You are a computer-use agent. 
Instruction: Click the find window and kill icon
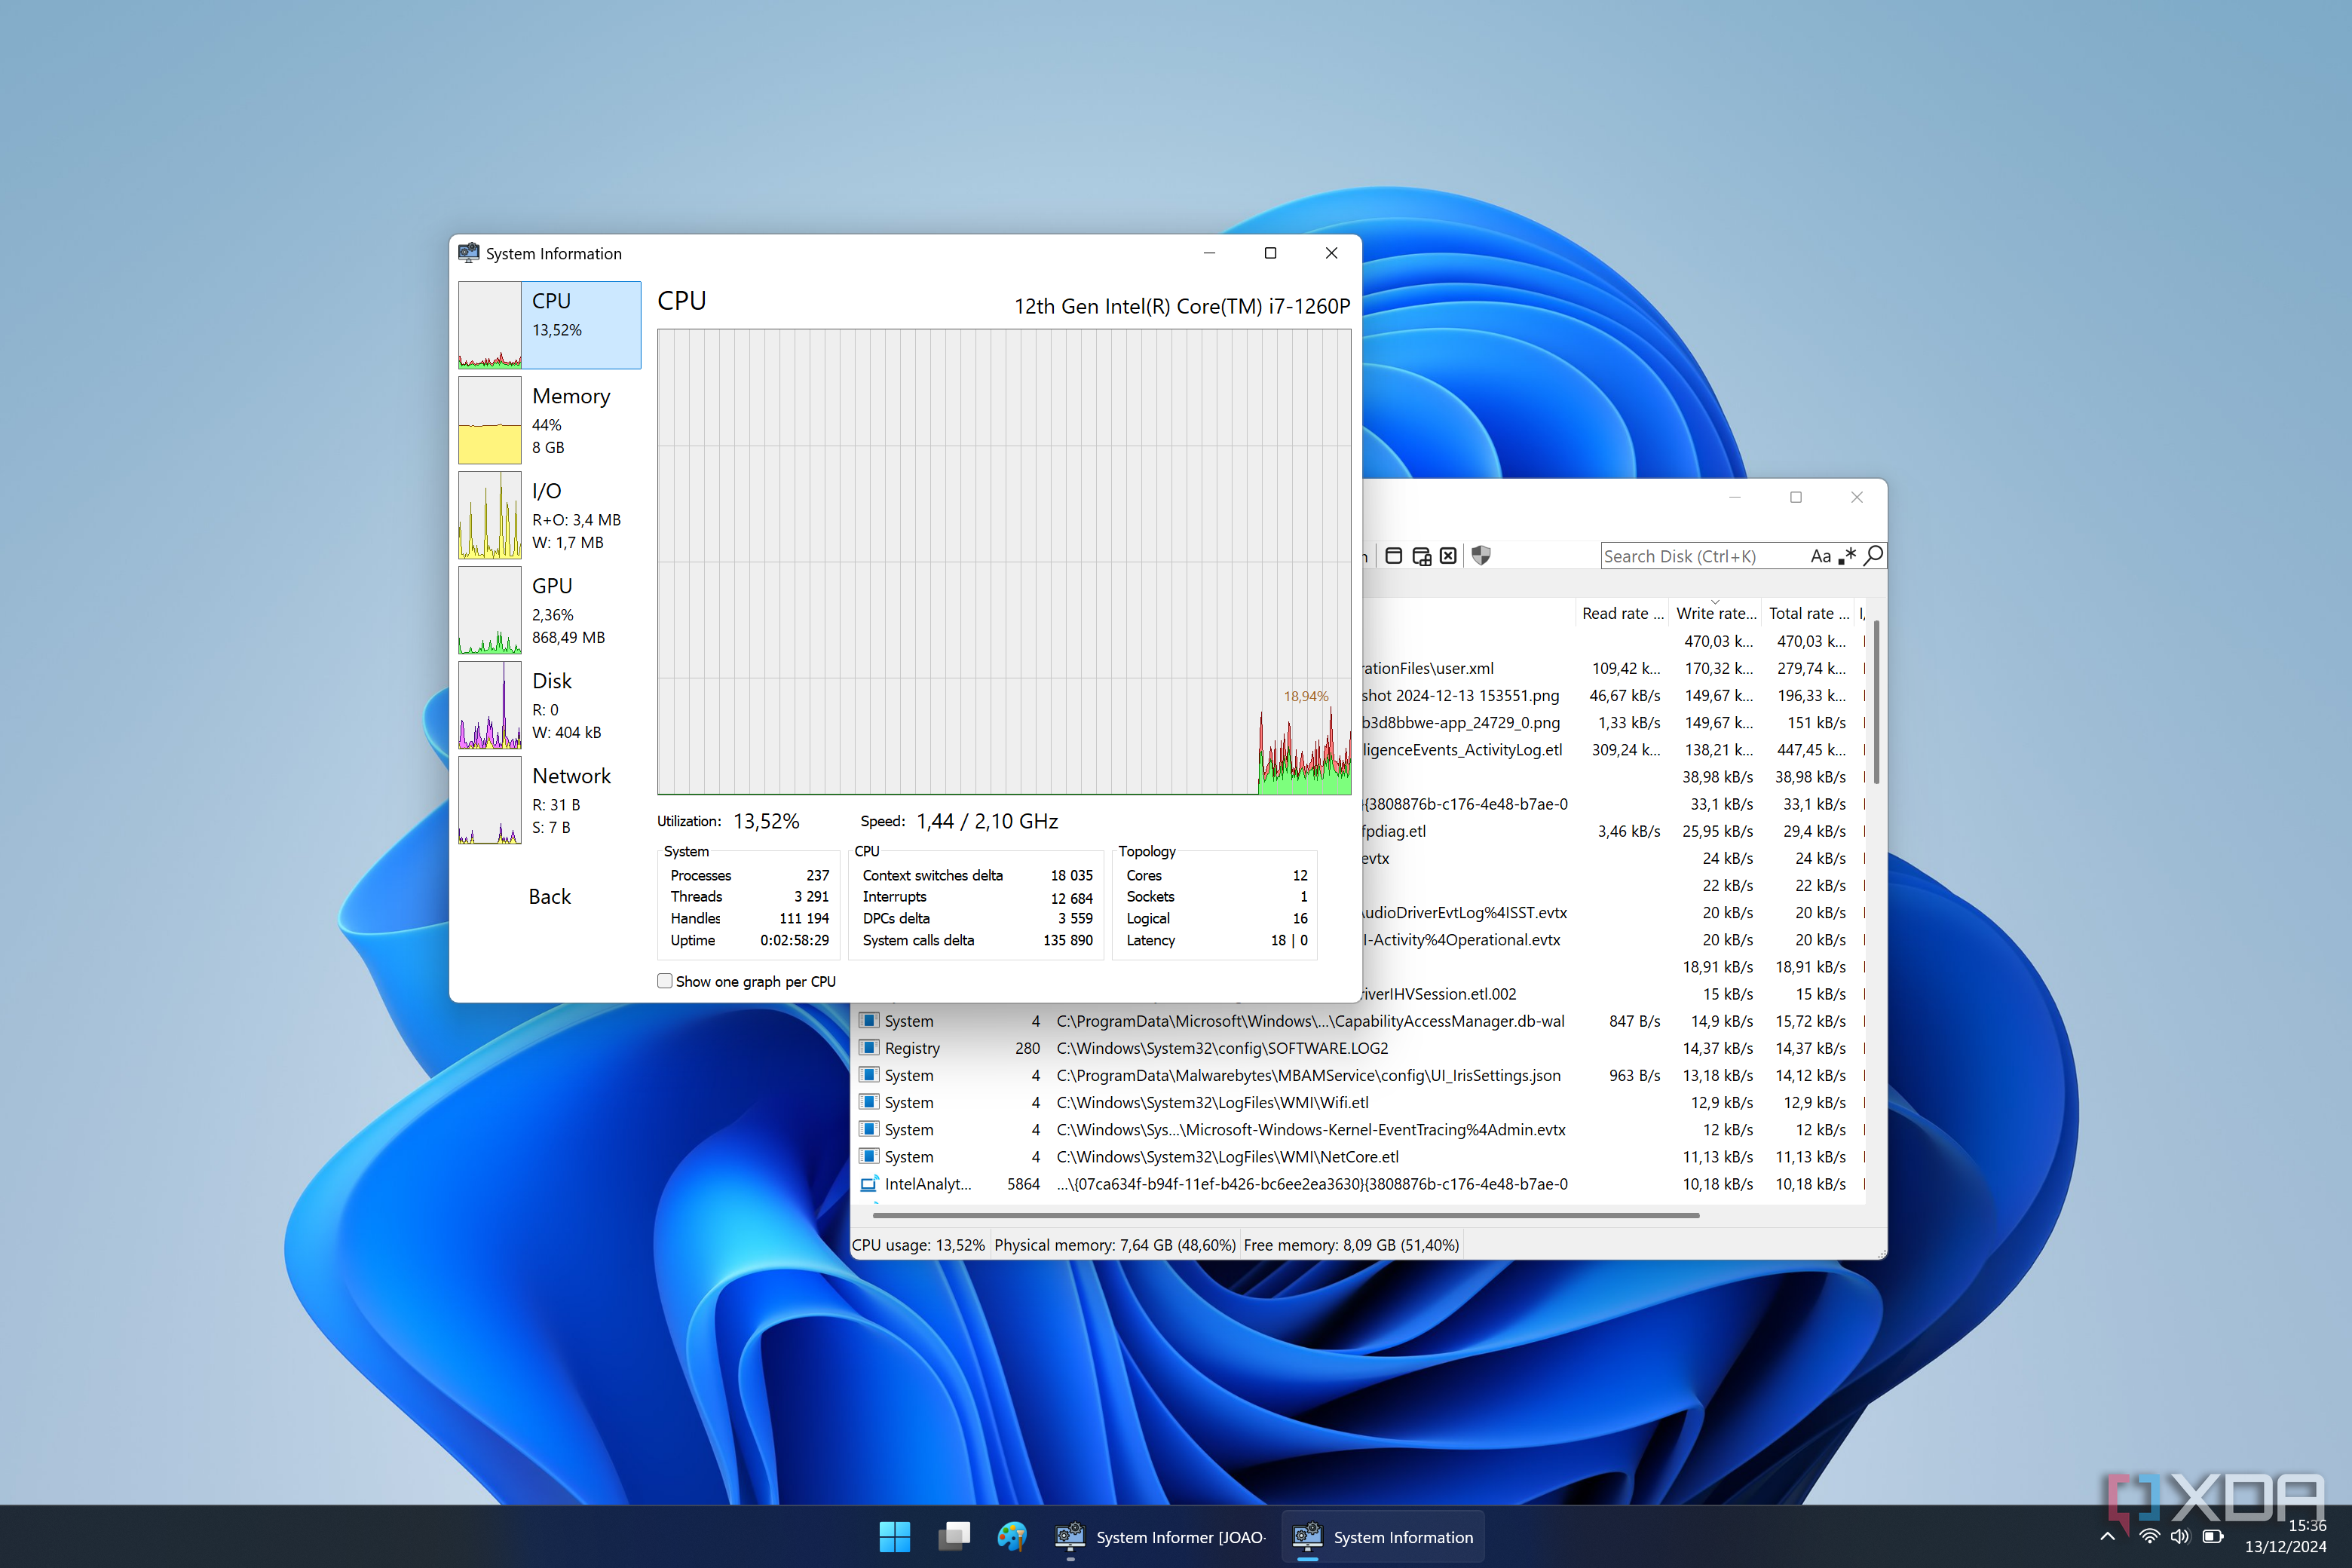(1448, 556)
